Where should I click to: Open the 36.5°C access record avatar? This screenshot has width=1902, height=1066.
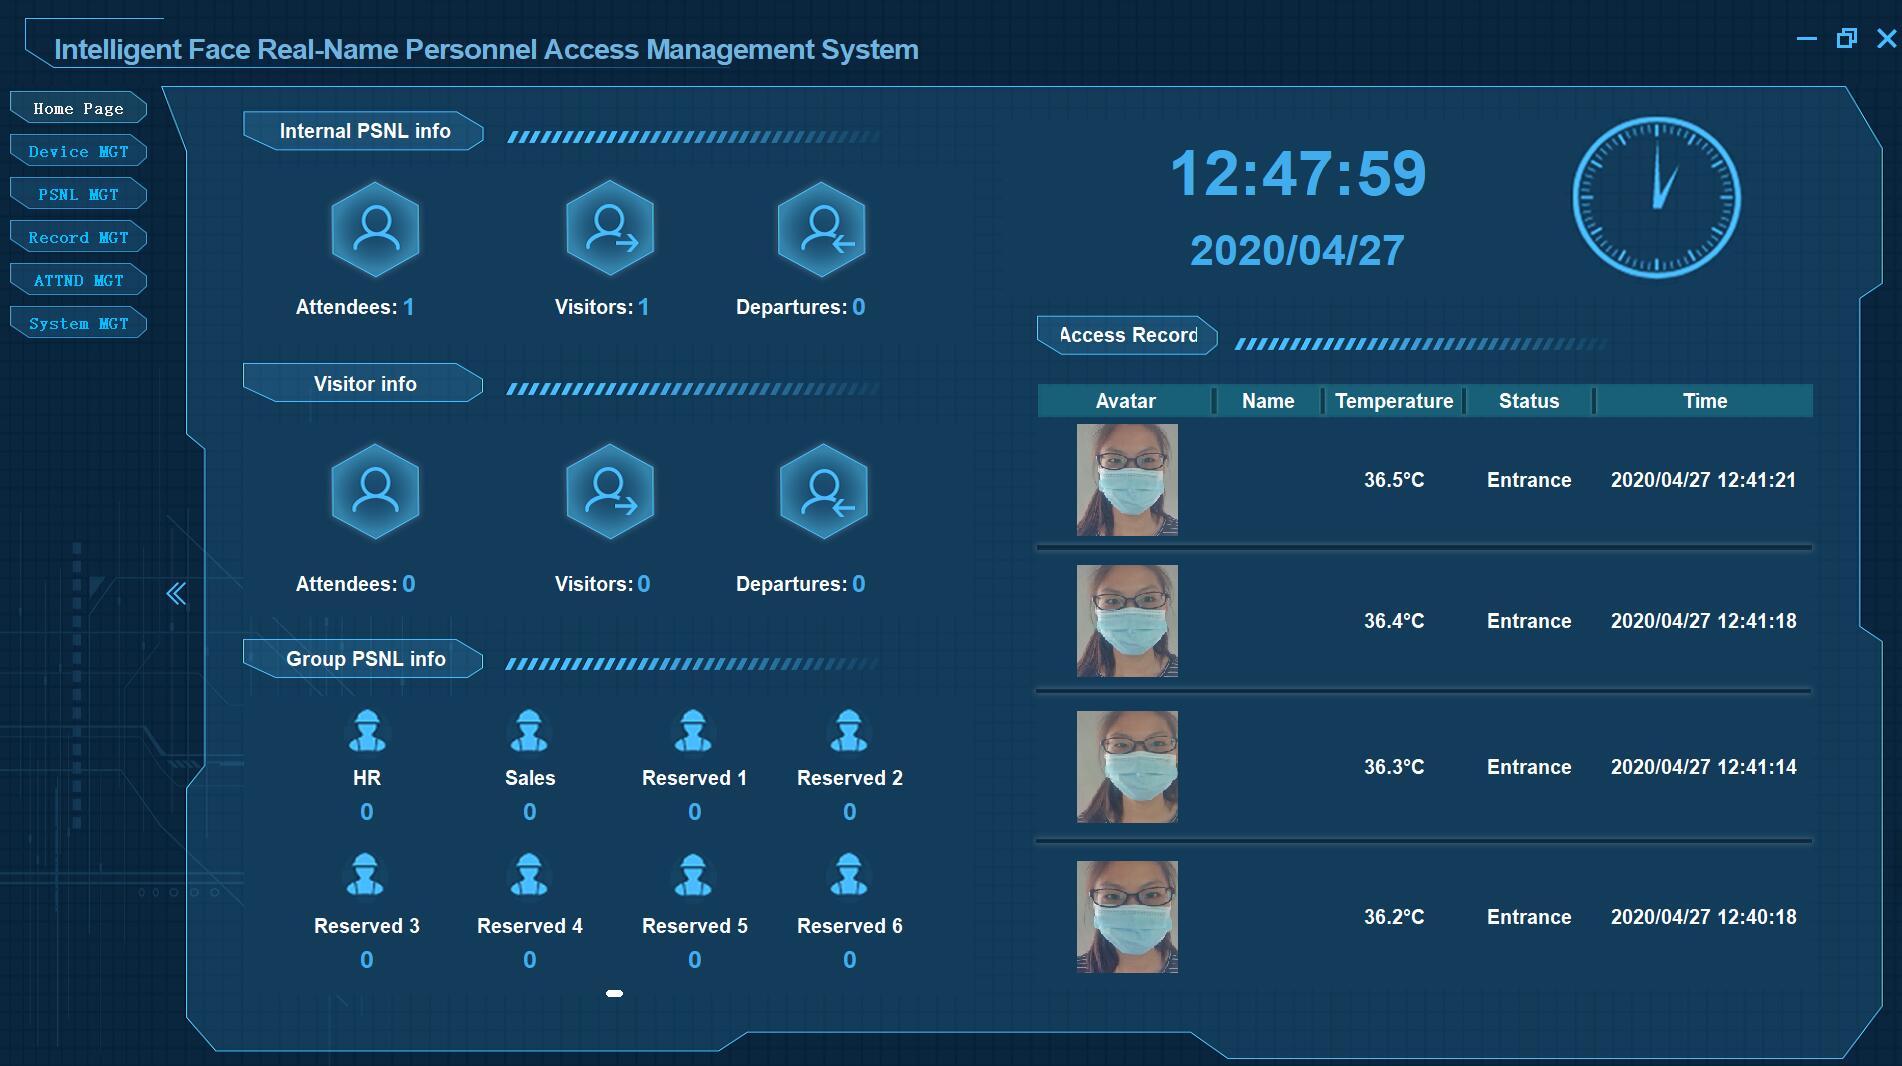coord(1127,480)
